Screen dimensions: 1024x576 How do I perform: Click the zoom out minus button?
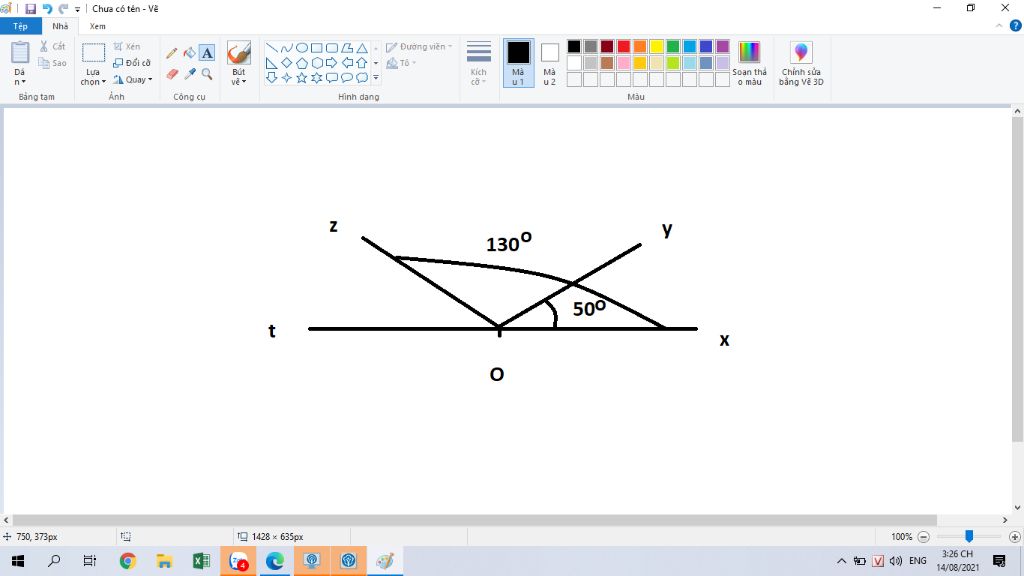923,537
